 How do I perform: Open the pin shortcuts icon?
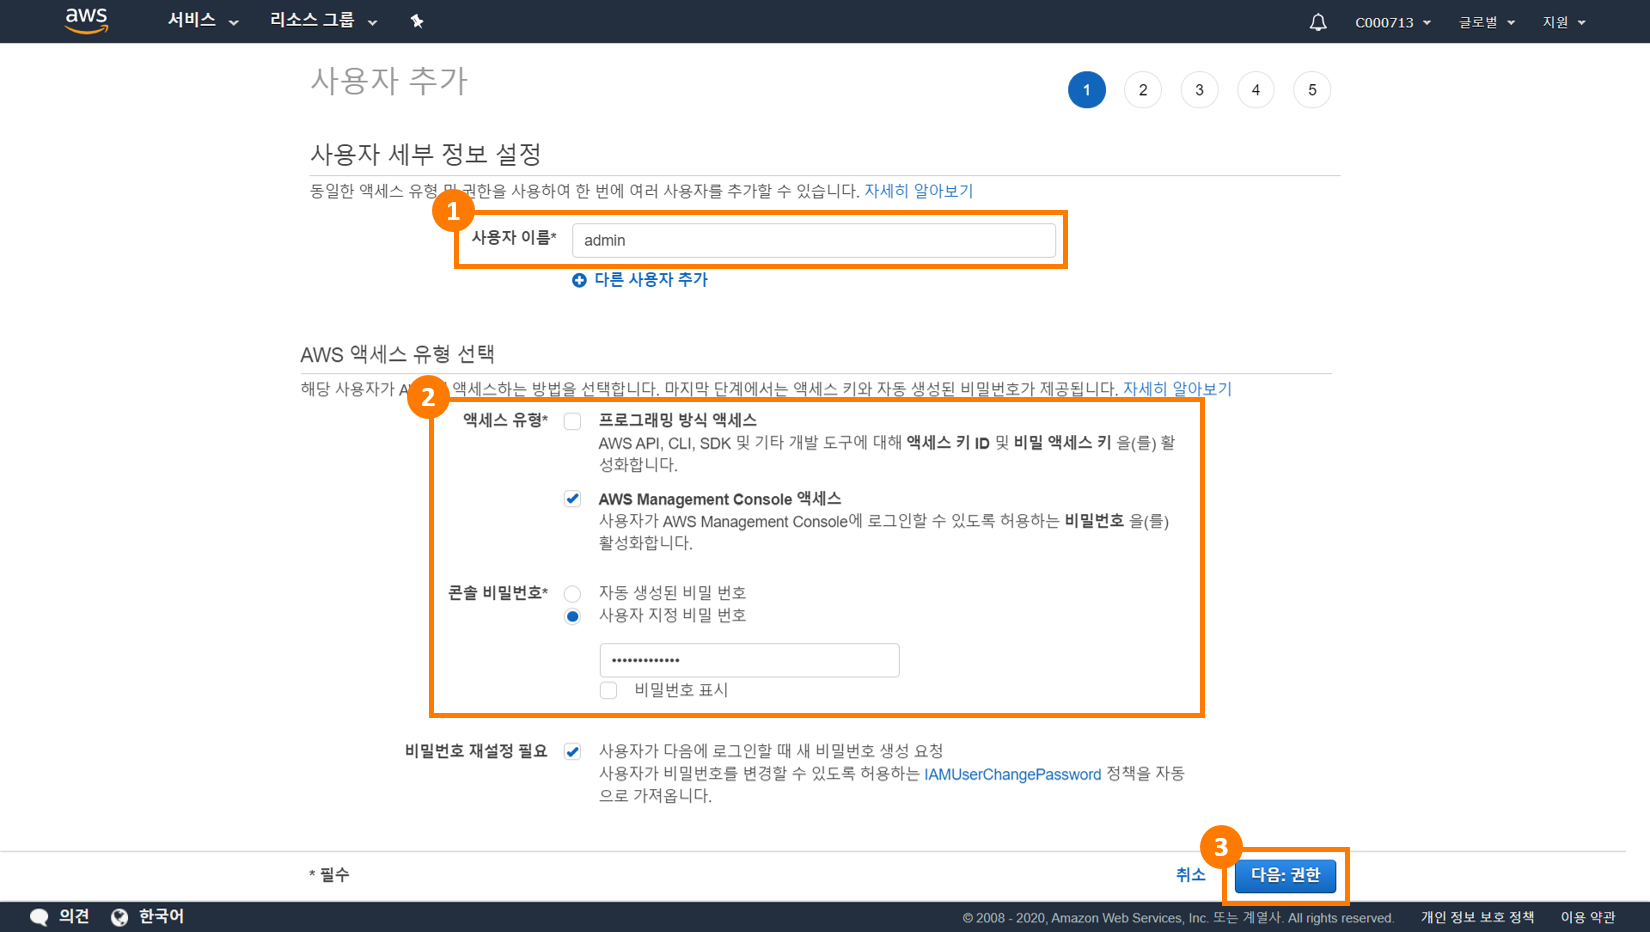click(x=417, y=21)
